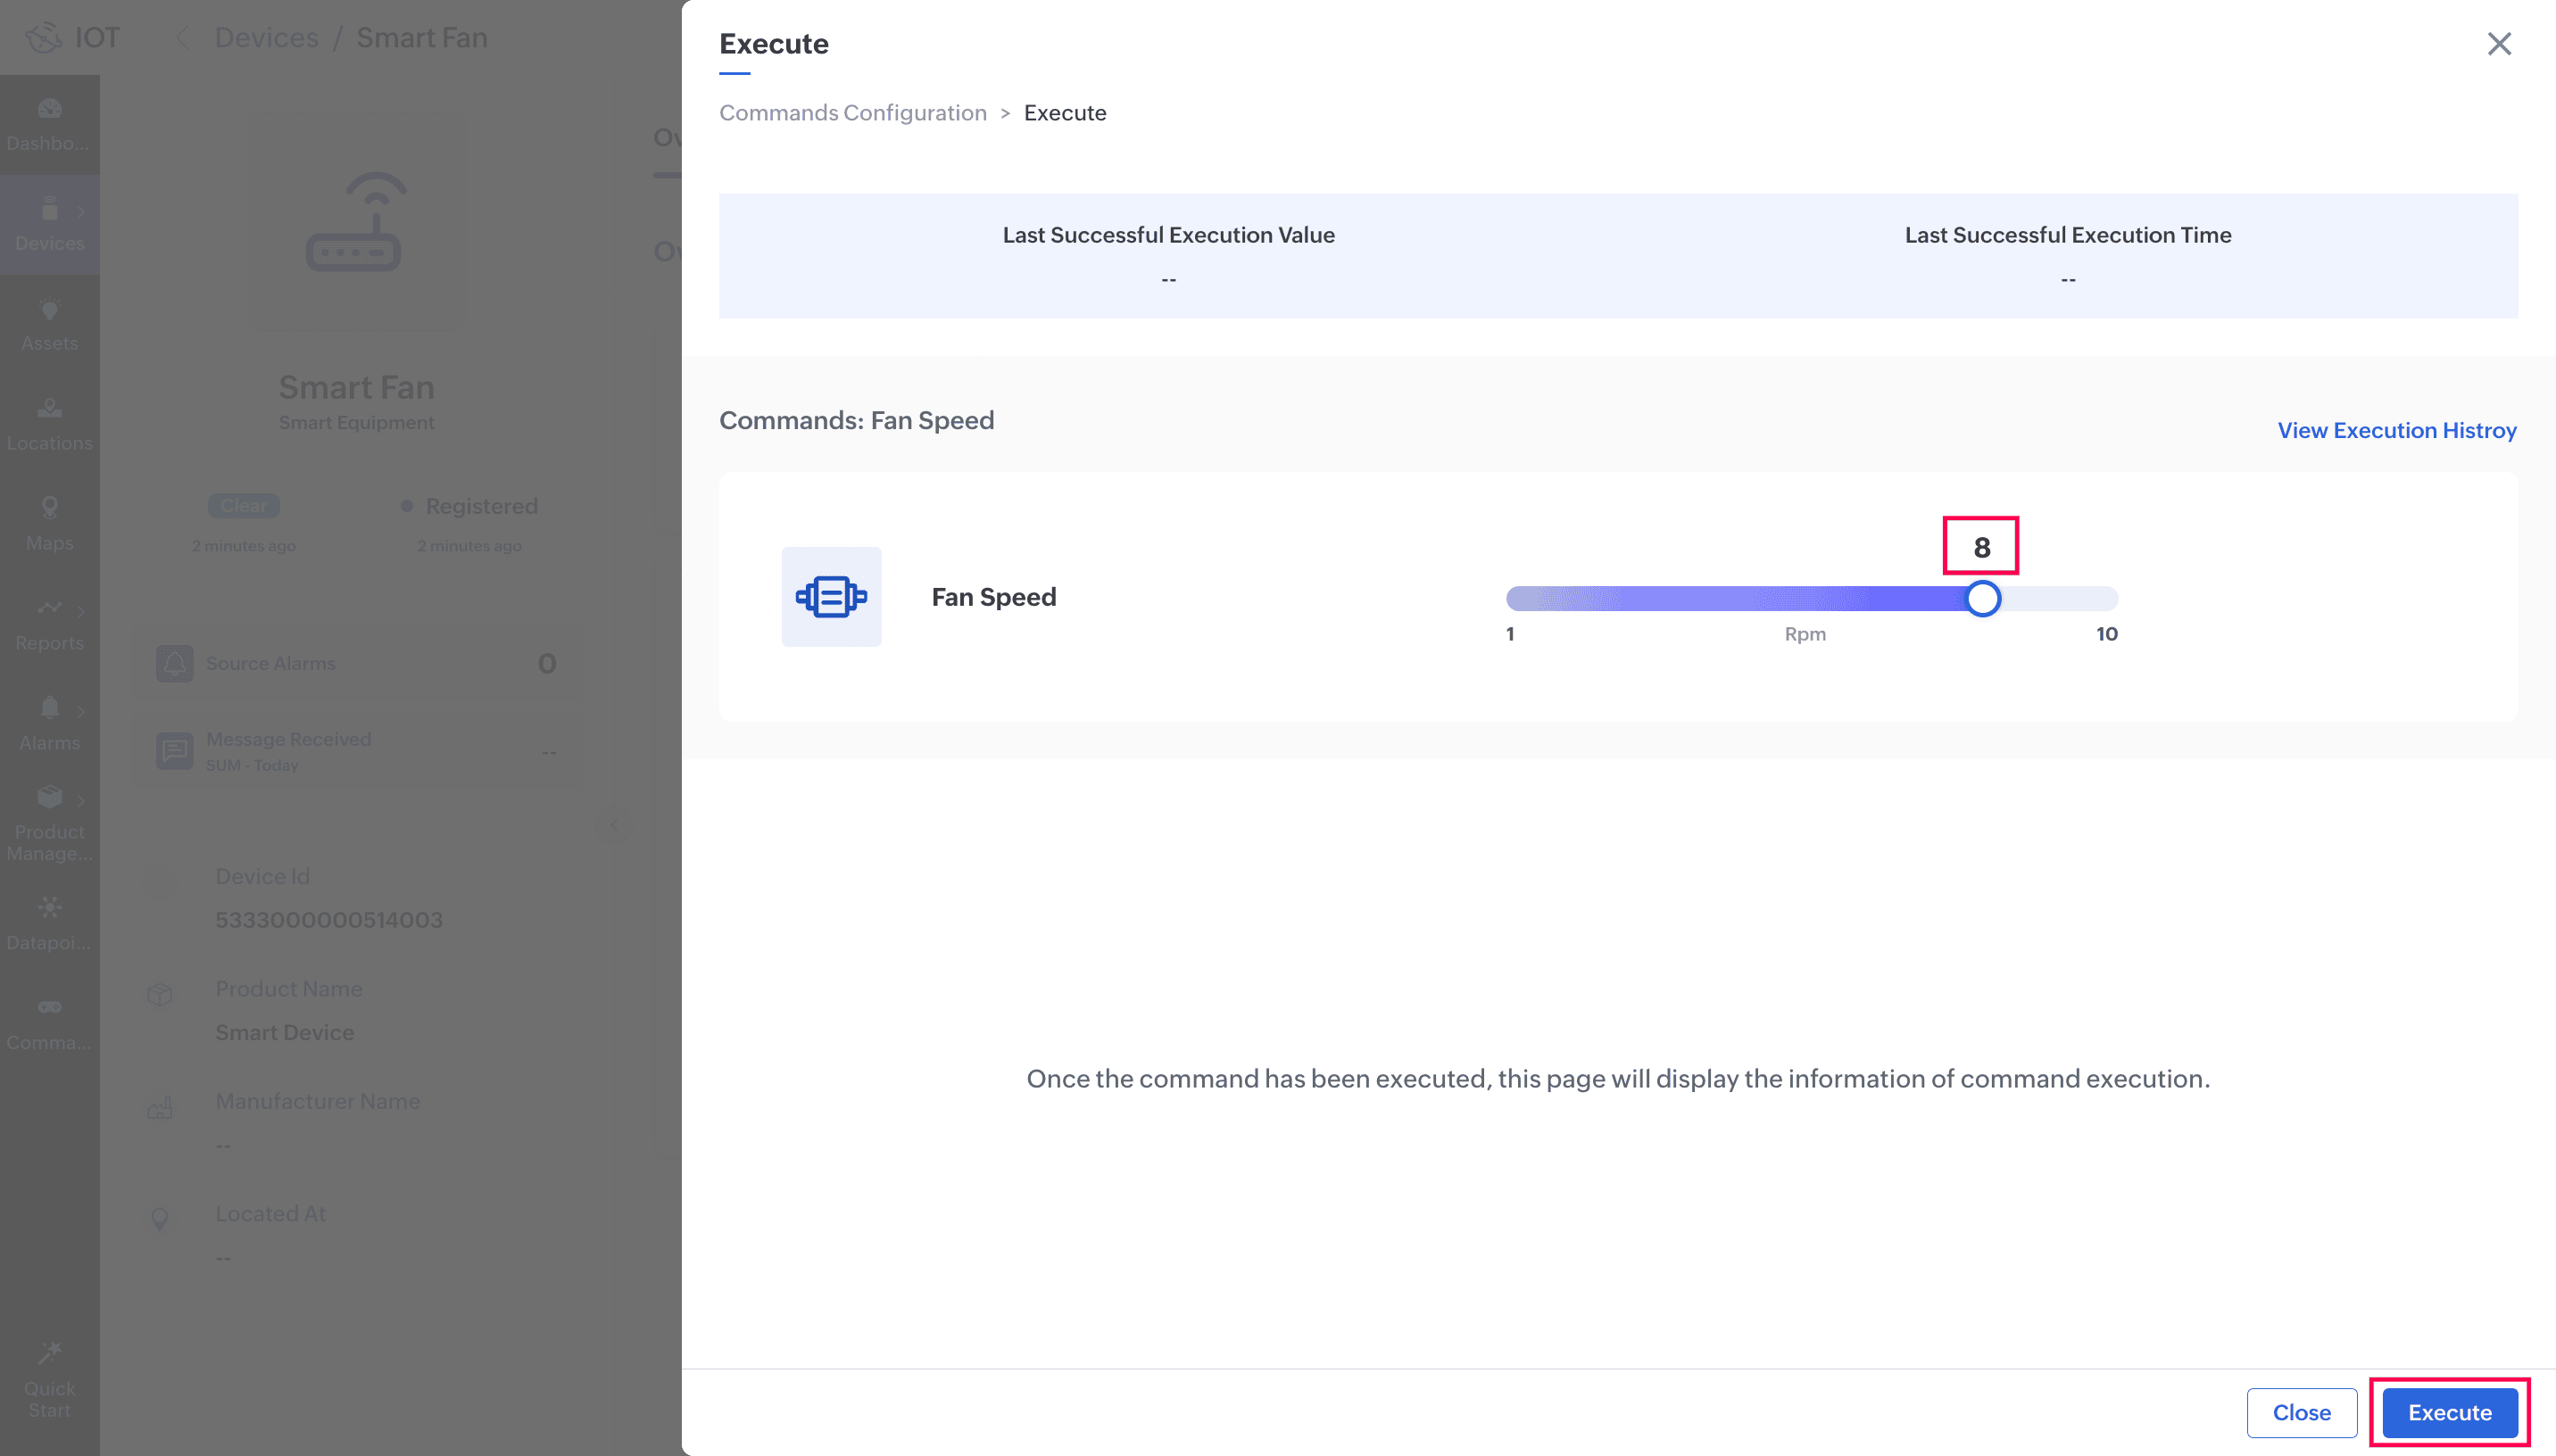Click the Fan Speed slider handle
Viewport: 2556px width, 1456px height.
pos(1982,599)
